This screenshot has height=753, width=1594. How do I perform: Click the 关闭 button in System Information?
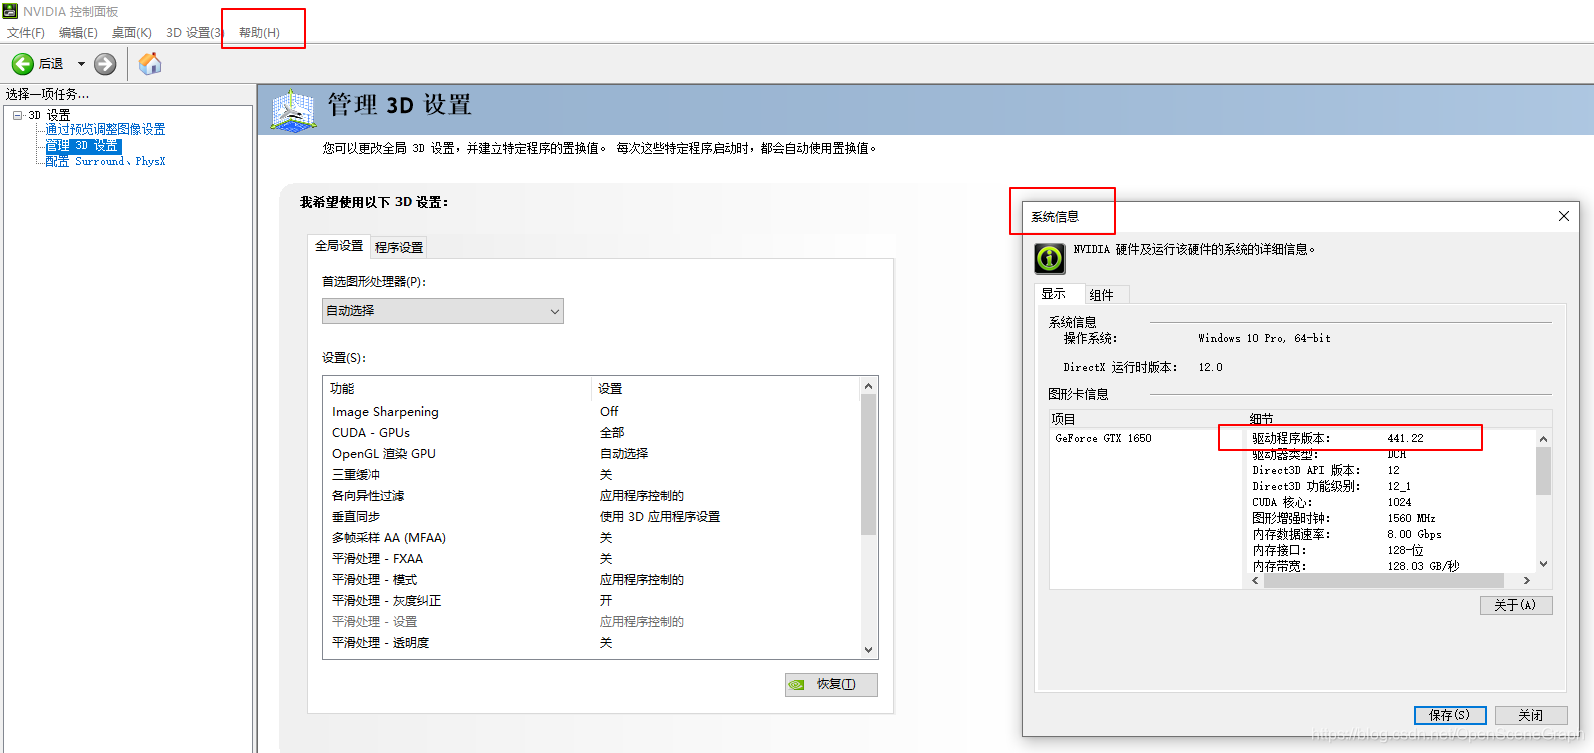click(1531, 715)
